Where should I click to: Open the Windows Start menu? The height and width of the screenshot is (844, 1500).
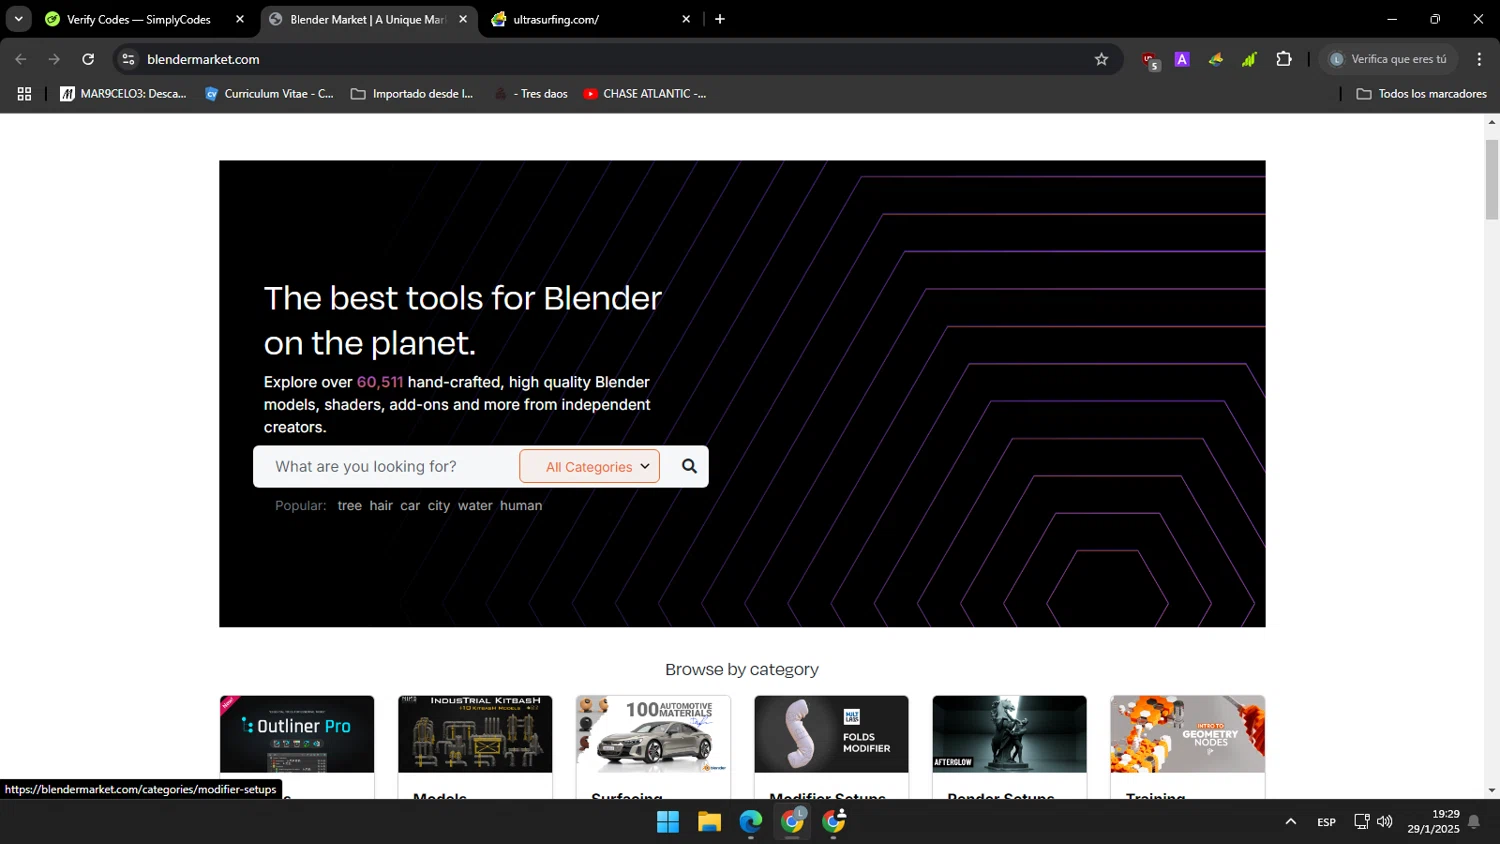[668, 822]
